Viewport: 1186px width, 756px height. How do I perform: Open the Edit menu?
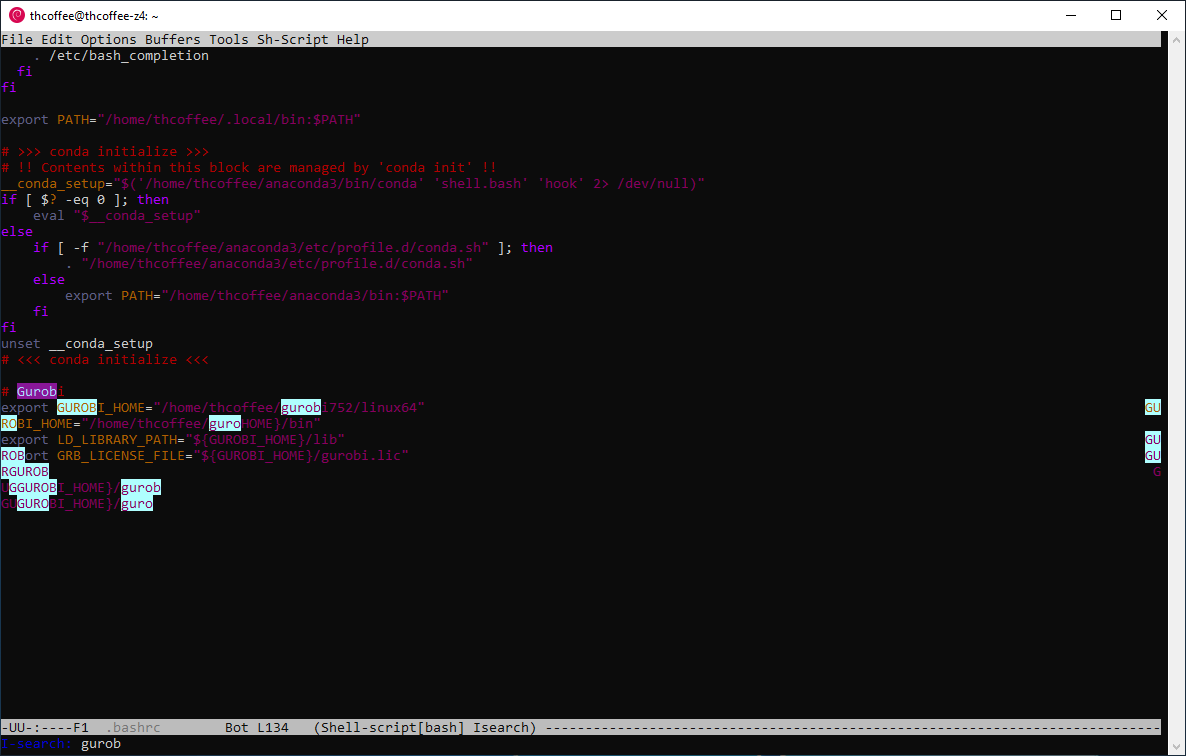[x=57, y=39]
